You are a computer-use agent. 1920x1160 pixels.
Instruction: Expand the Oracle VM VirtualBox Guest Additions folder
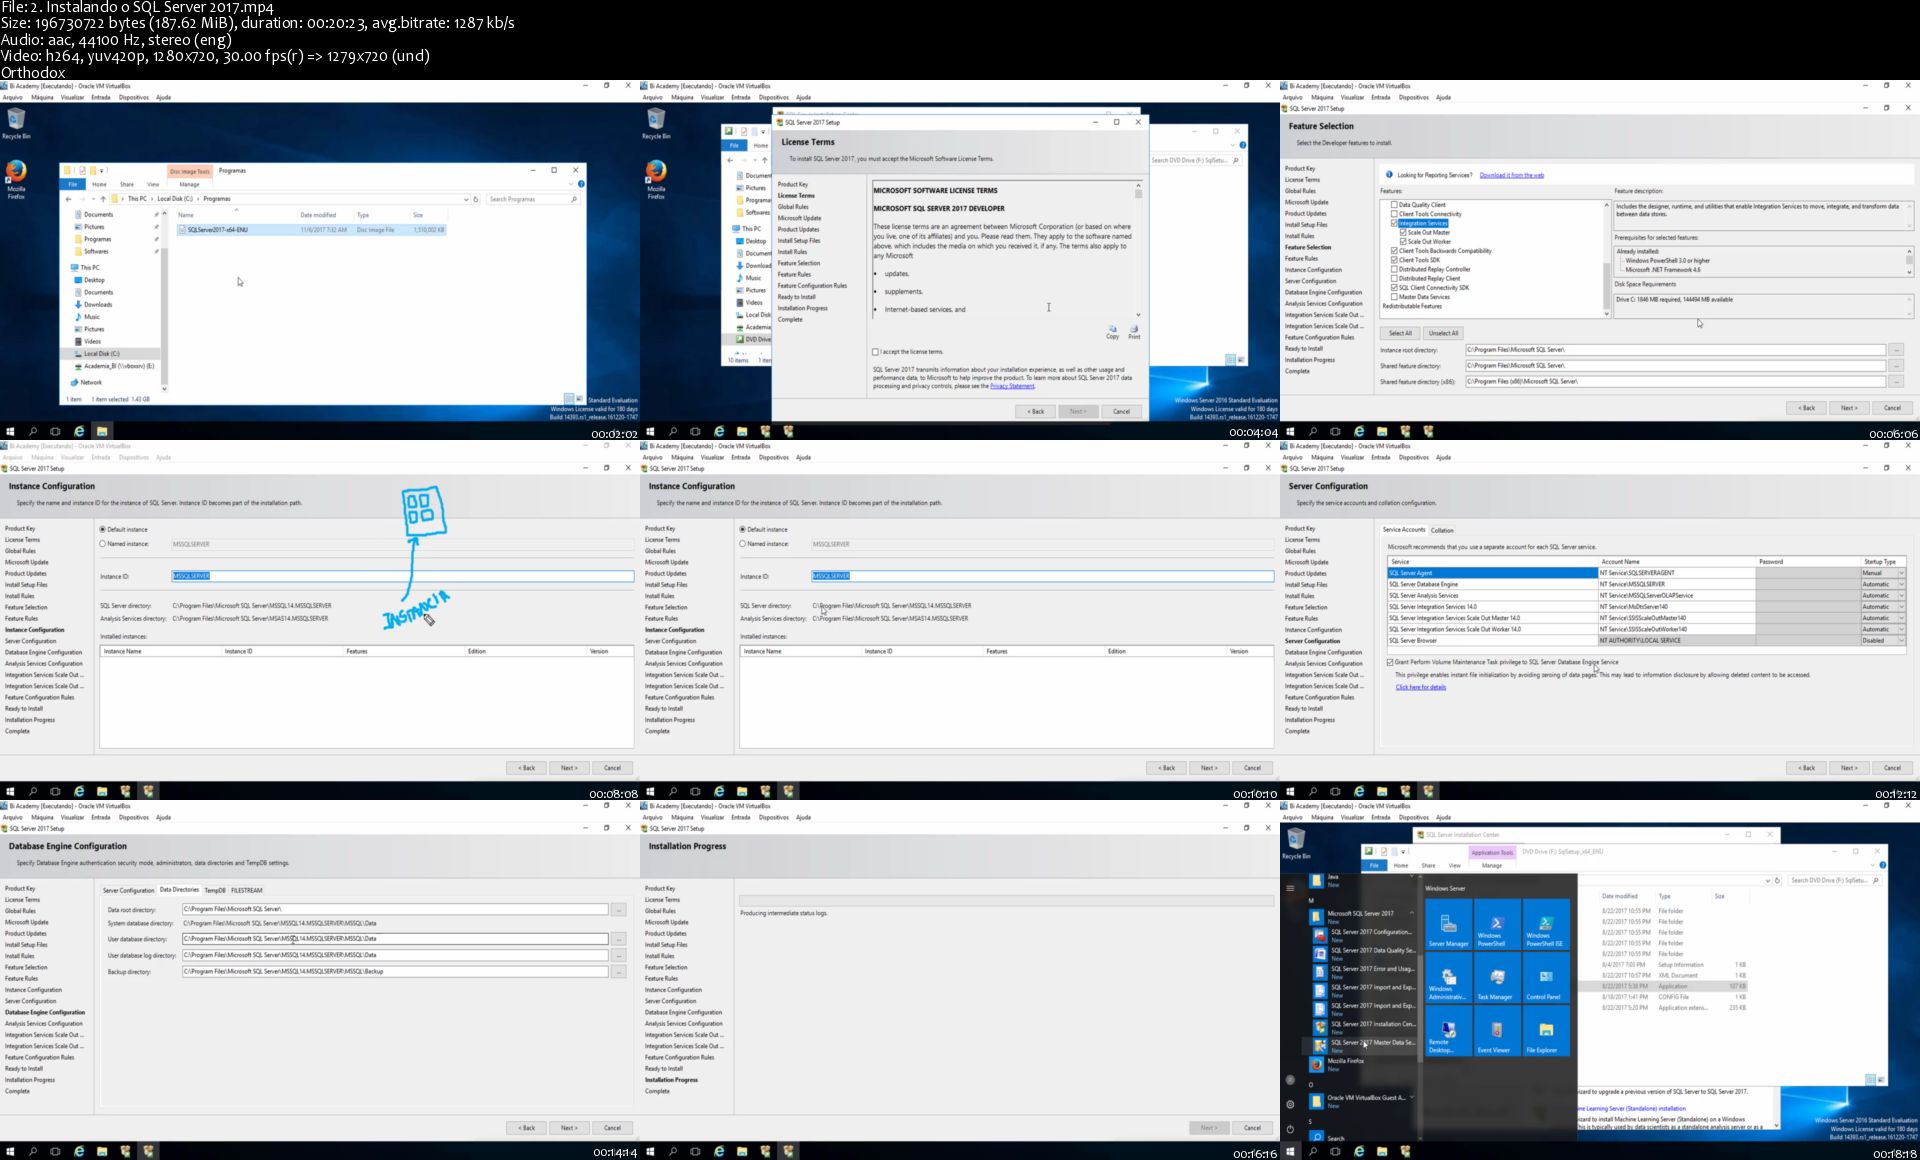pyautogui.click(x=1412, y=1097)
